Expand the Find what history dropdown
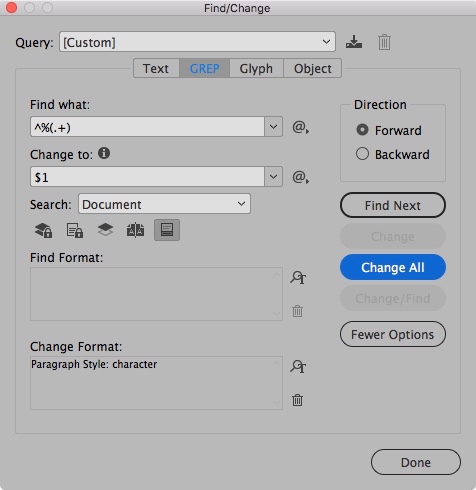476x490 pixels. click(x=273, y=127)
